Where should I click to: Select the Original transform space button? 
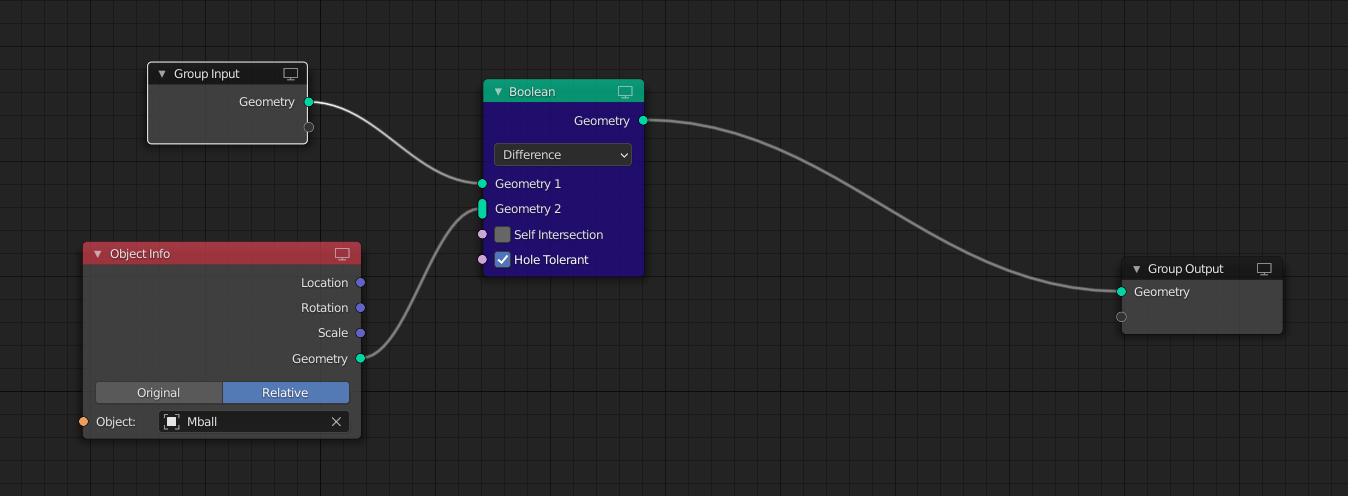point(159,393)
